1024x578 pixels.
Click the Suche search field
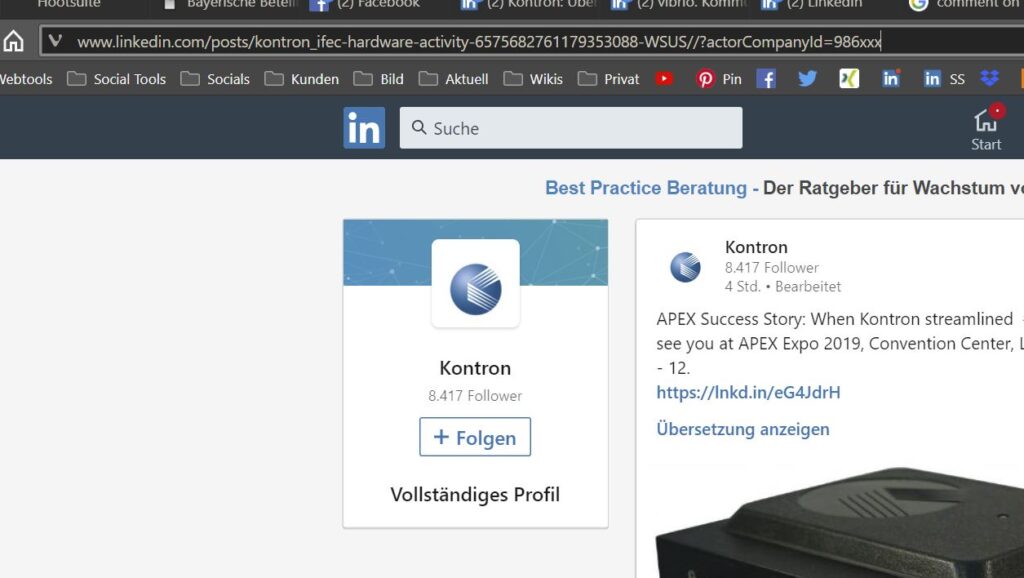point(571,128)
